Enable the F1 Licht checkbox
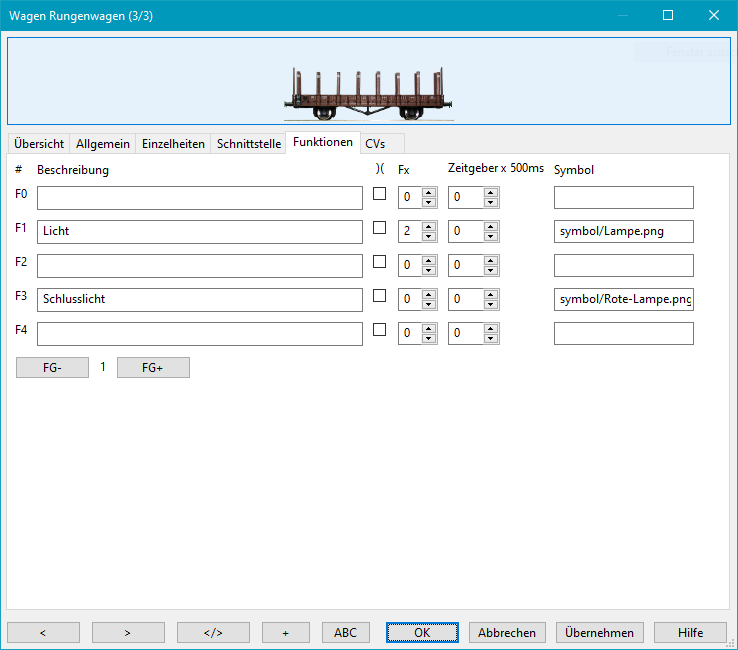The image size is (738, 650). click(379, 228)
